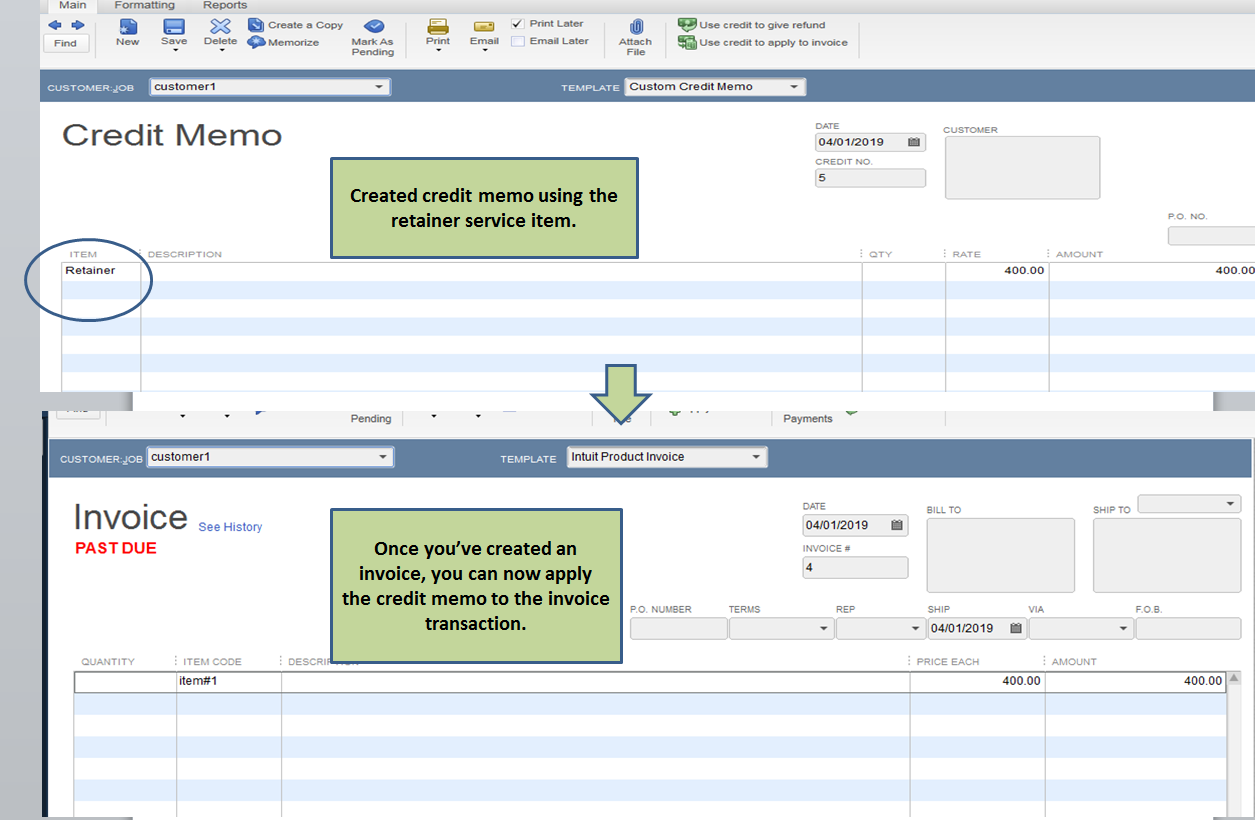The width and height of the screenshot is (1255, 820).
Task: Click the P.O. Number field on invoice
Action: (x=678, y=628)
